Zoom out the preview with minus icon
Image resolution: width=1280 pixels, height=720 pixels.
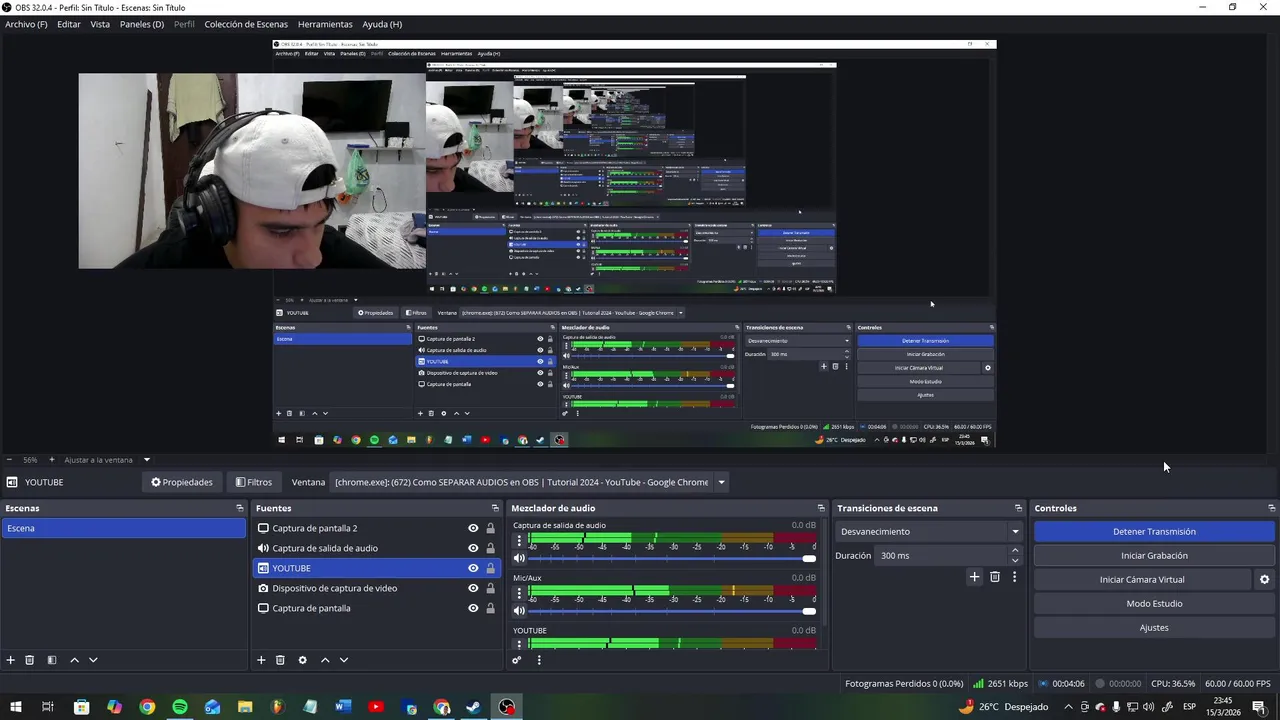pos(9,460)
